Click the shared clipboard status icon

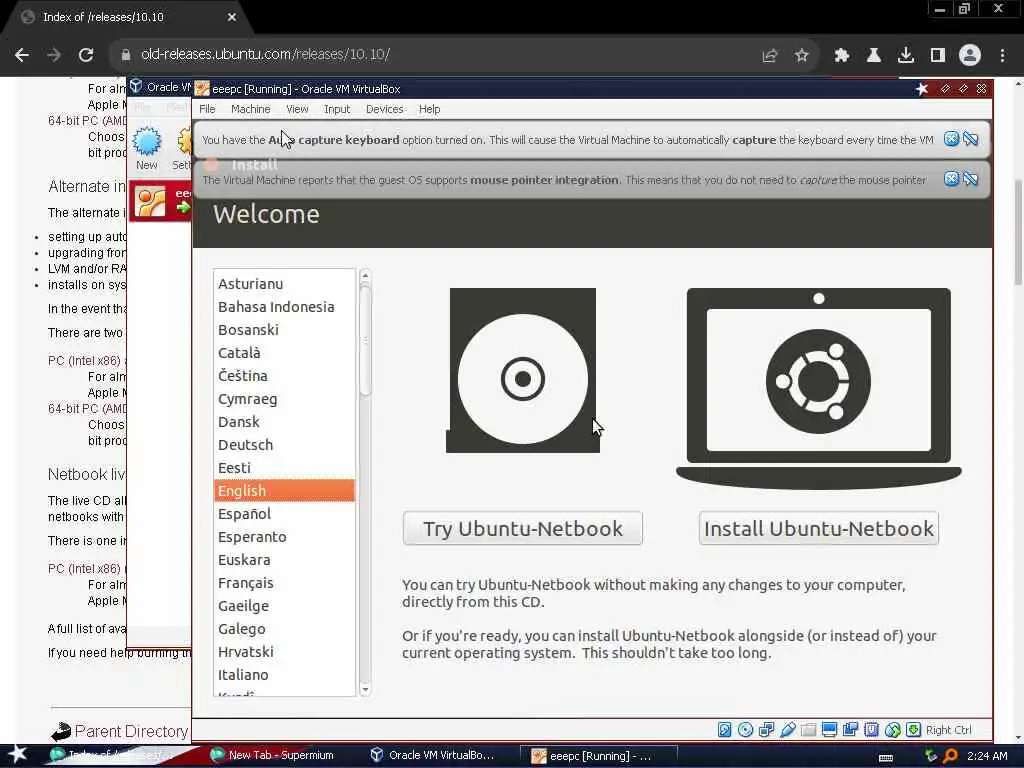pos(850,729)
